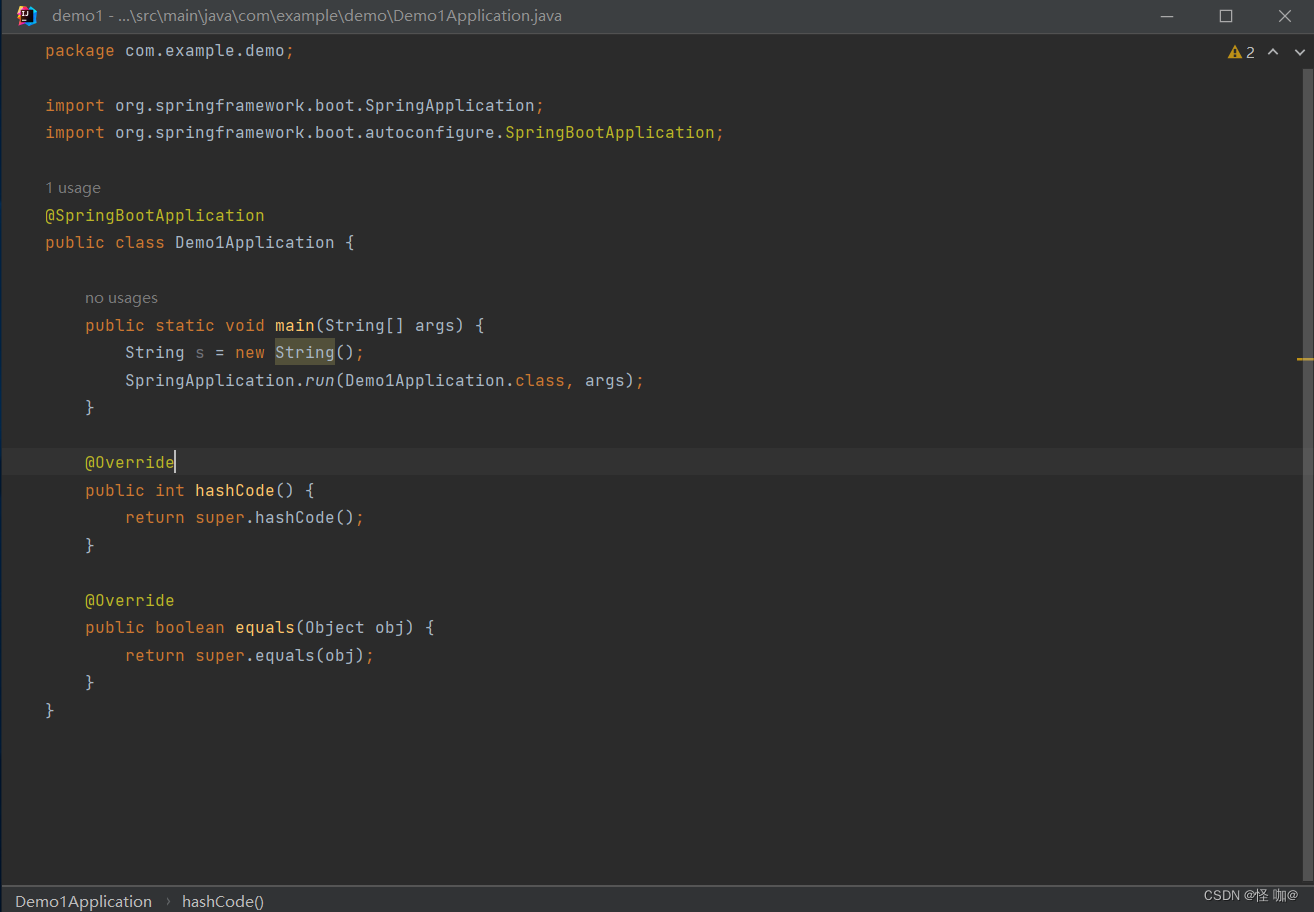Click the '1 usage' hint above class
Screen dimensions: 1314x912
coord(73,188)
